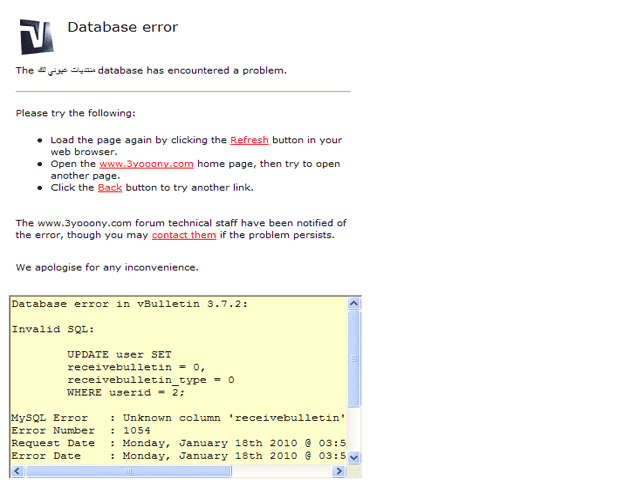Click the Back link

point(110,188)
